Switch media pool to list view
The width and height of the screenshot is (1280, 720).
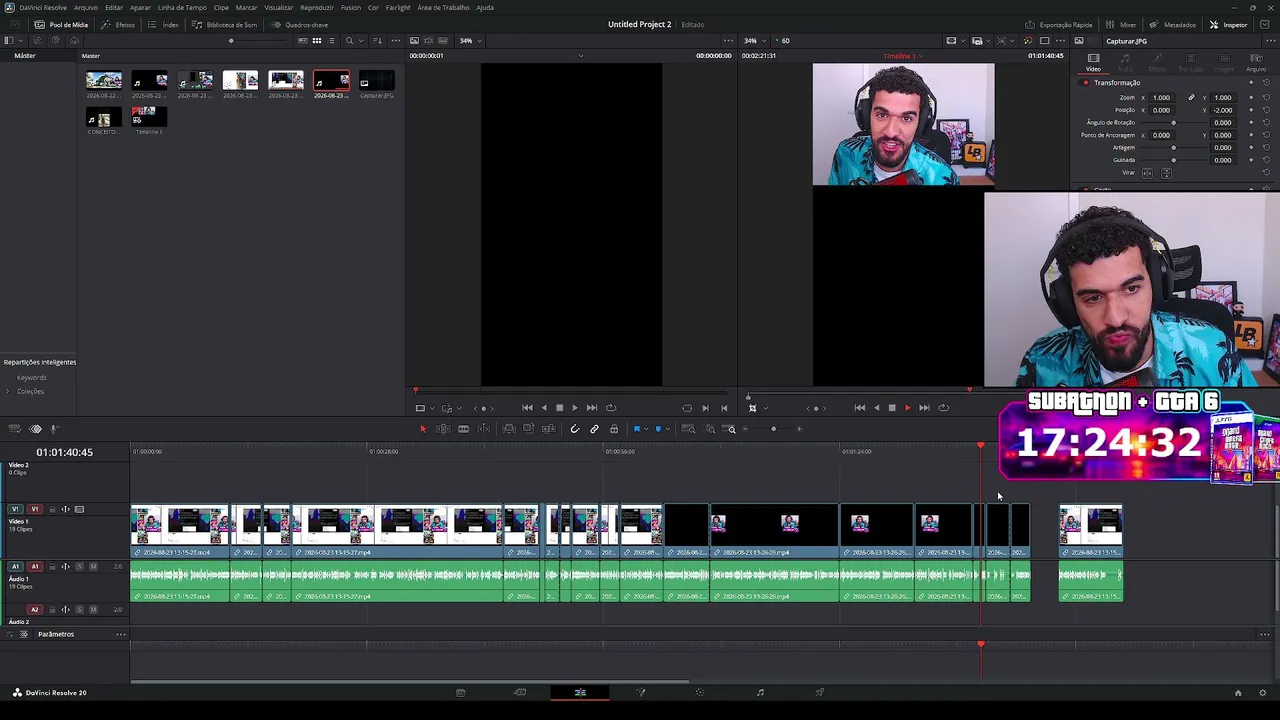click(332, 41)
